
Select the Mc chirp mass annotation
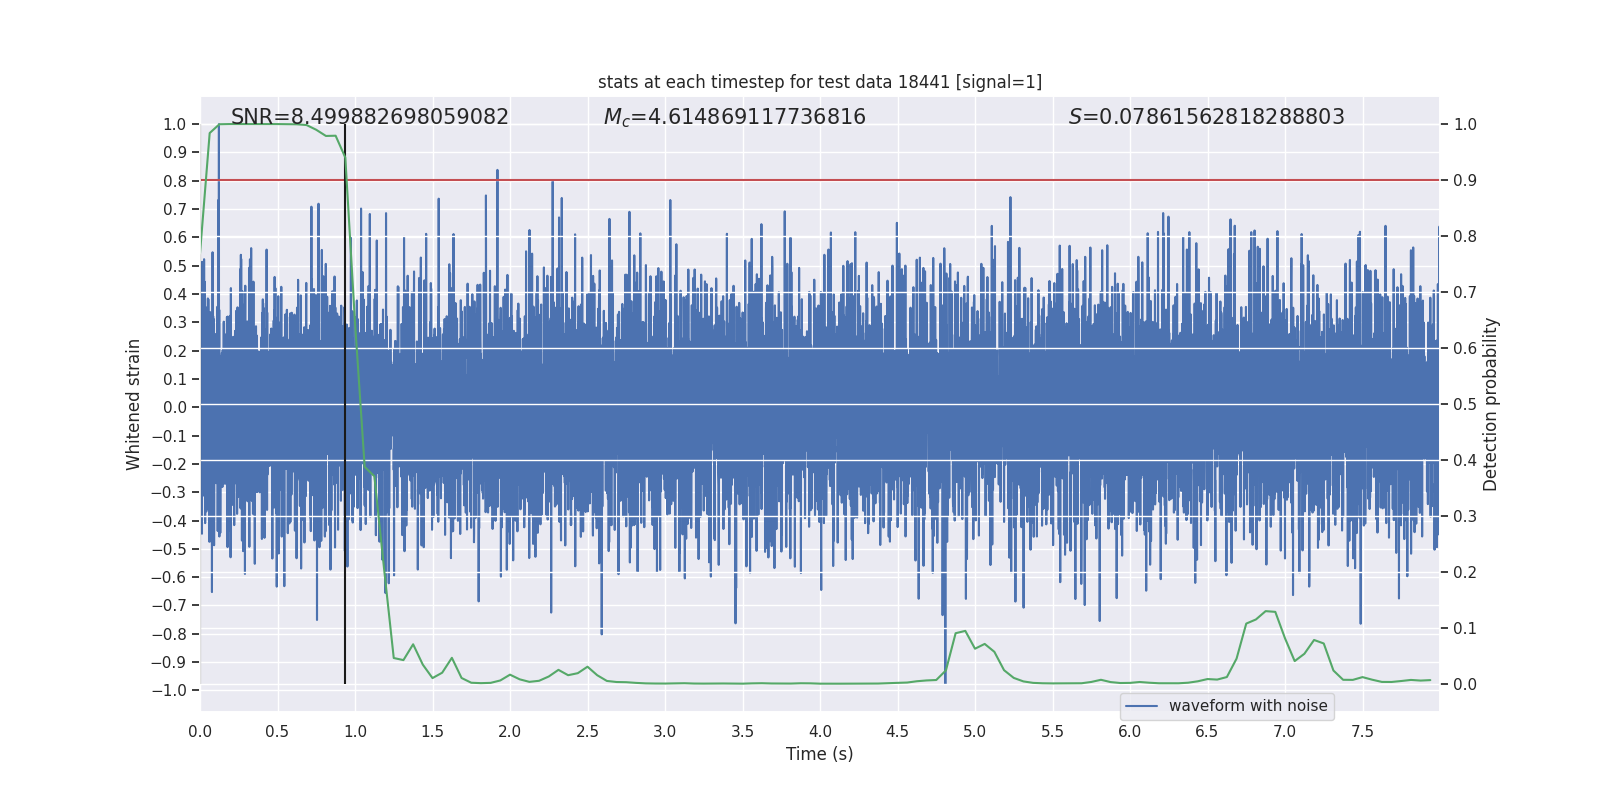pos(734,117)
